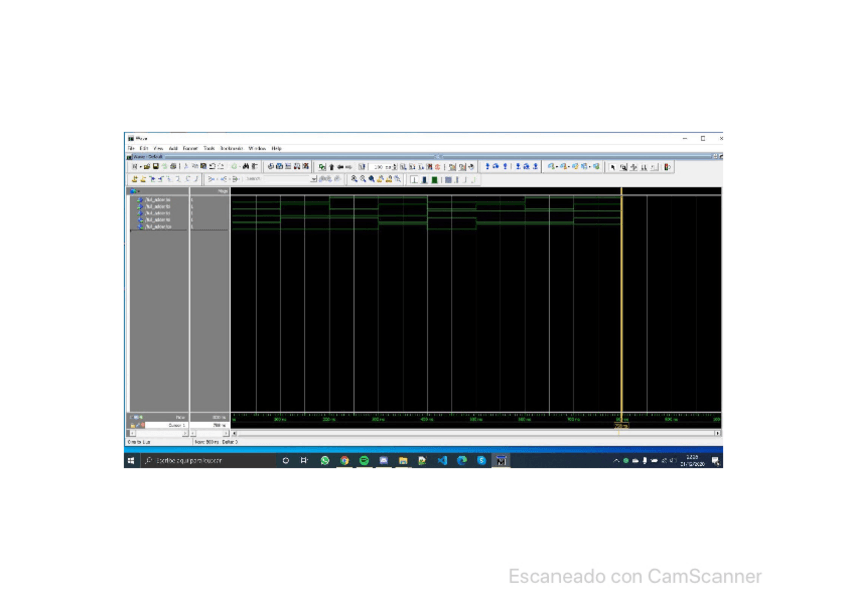Click the Save icon in the toolbar
Screen dimensions: 848x599
pos(156,167)
